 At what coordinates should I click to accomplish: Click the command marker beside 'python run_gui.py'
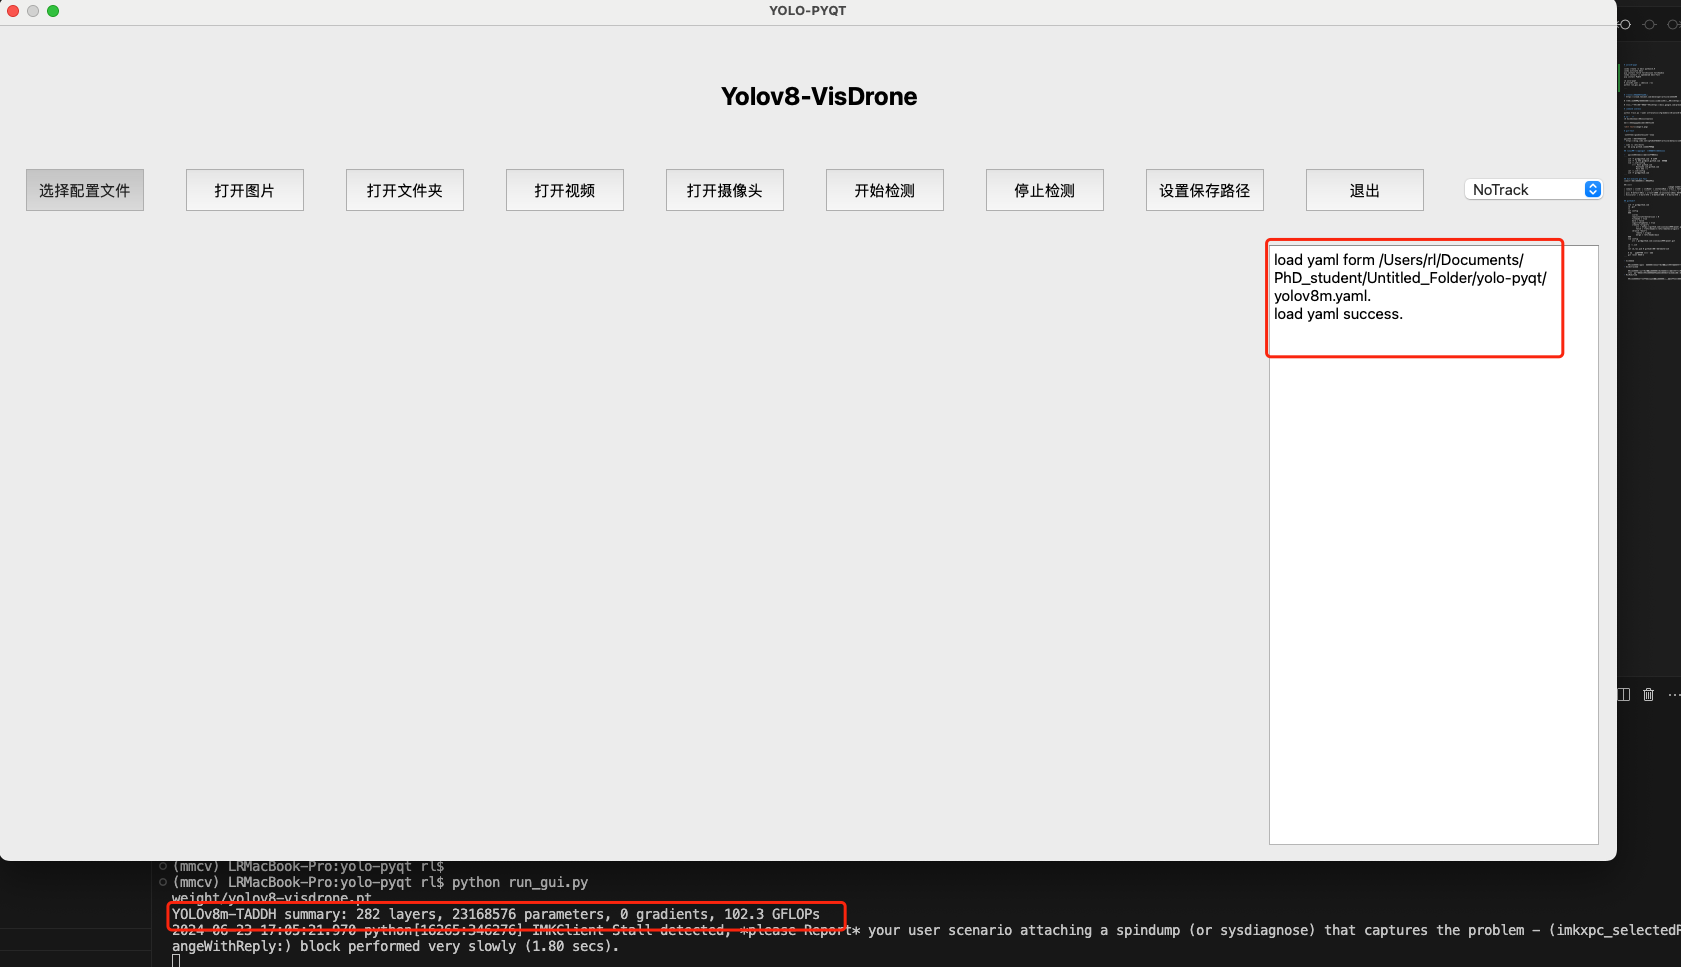click(163, 882)
